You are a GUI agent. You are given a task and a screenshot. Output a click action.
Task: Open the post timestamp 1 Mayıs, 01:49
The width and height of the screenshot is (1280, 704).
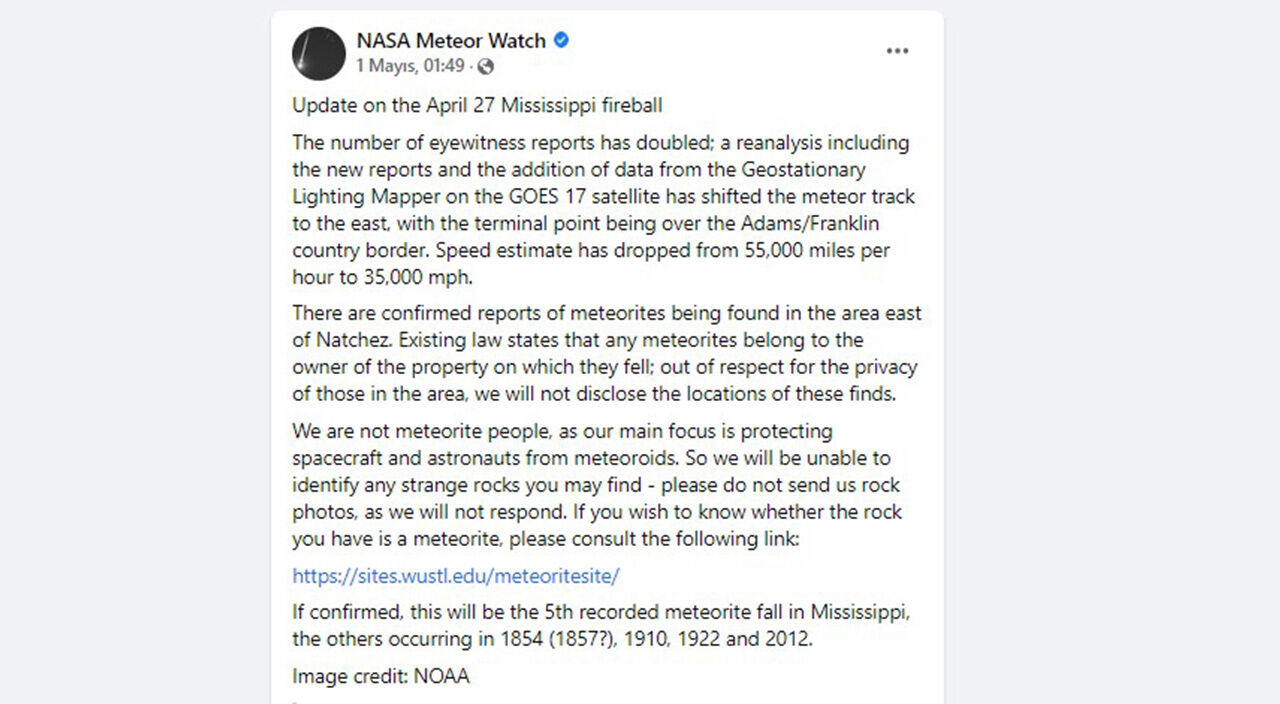[410, 67]
